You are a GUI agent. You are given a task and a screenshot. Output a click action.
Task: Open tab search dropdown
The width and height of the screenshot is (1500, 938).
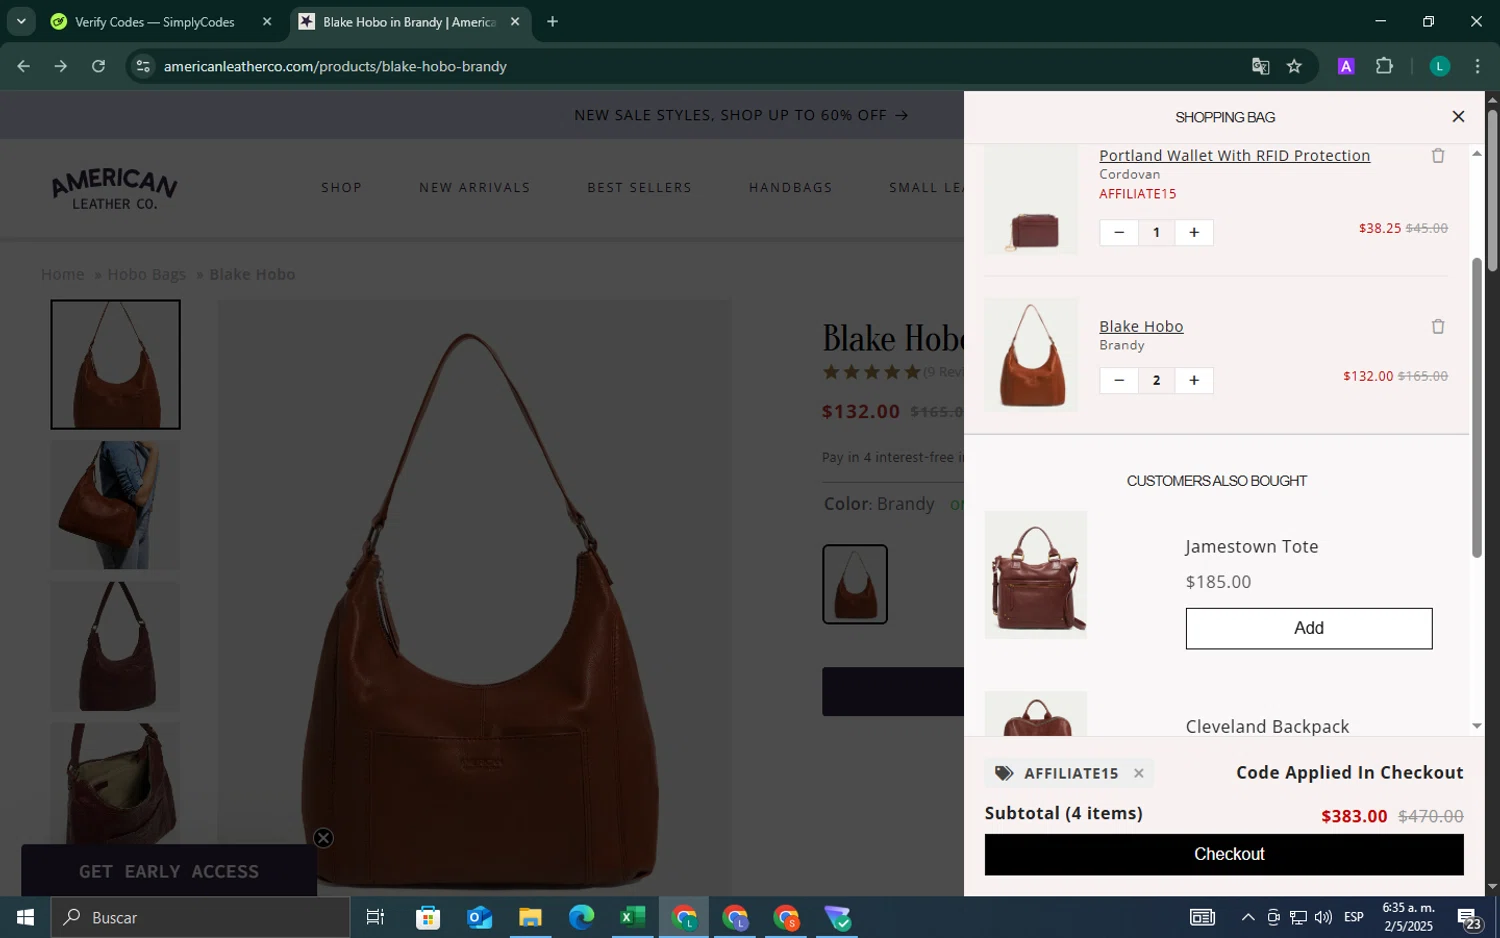pyautogui.click(x=21, y=22)
